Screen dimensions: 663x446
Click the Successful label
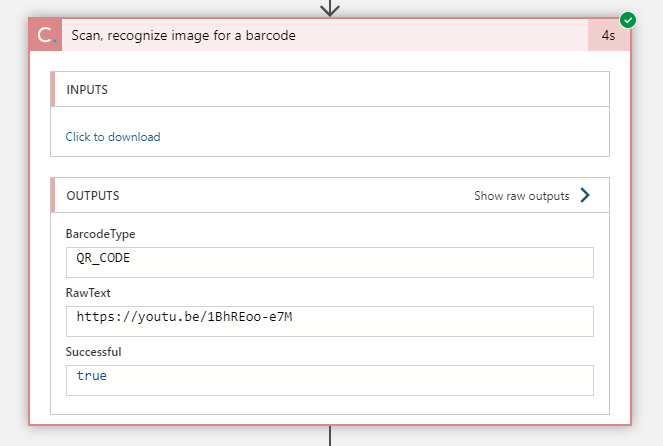93,352
